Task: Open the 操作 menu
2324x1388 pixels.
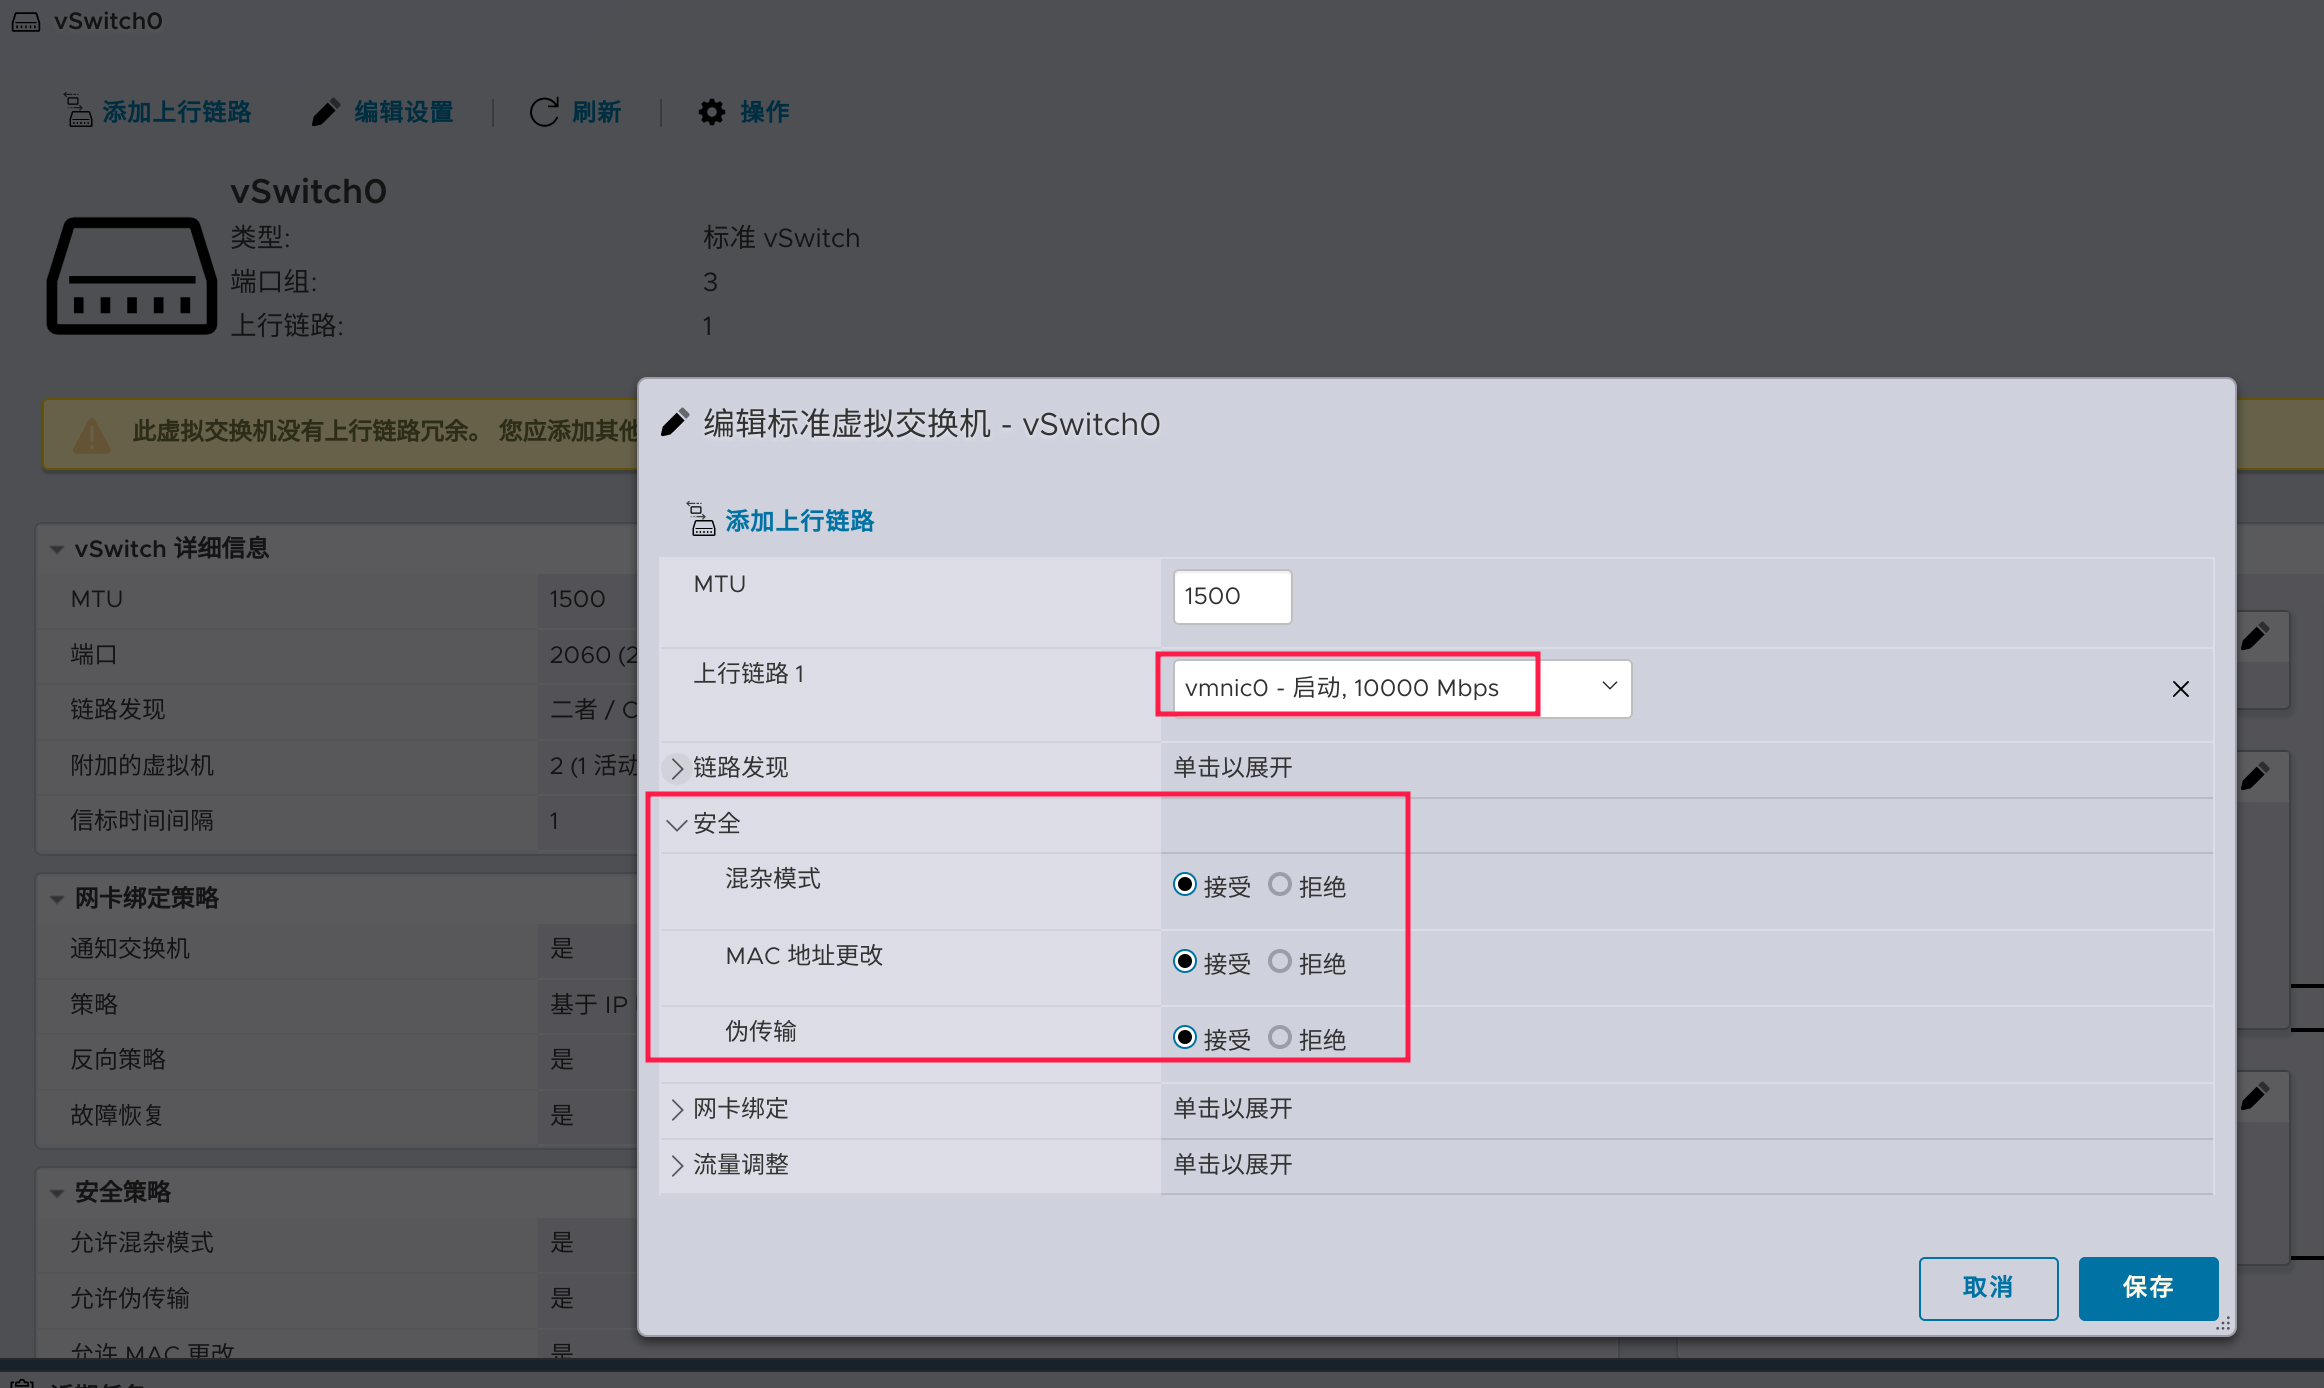Action: (765, 112)
